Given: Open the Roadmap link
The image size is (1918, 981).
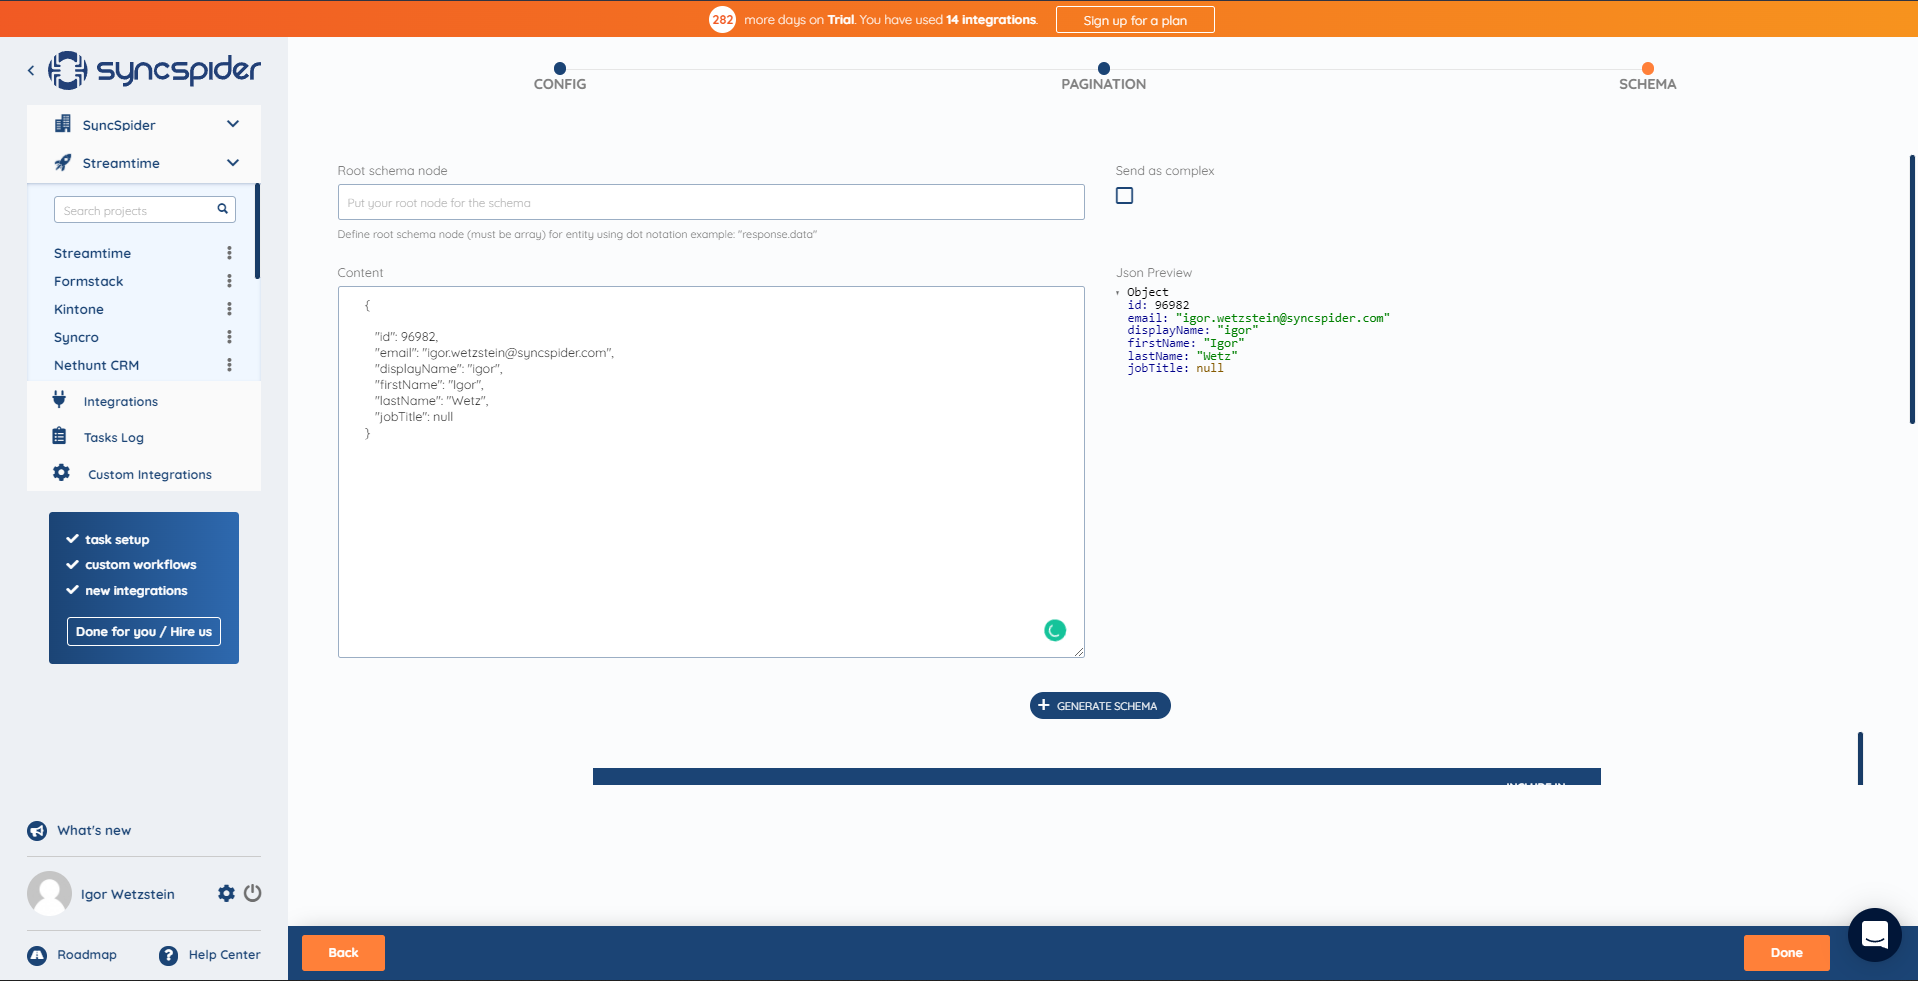Looking at the screenshot, I should point(87,954).
